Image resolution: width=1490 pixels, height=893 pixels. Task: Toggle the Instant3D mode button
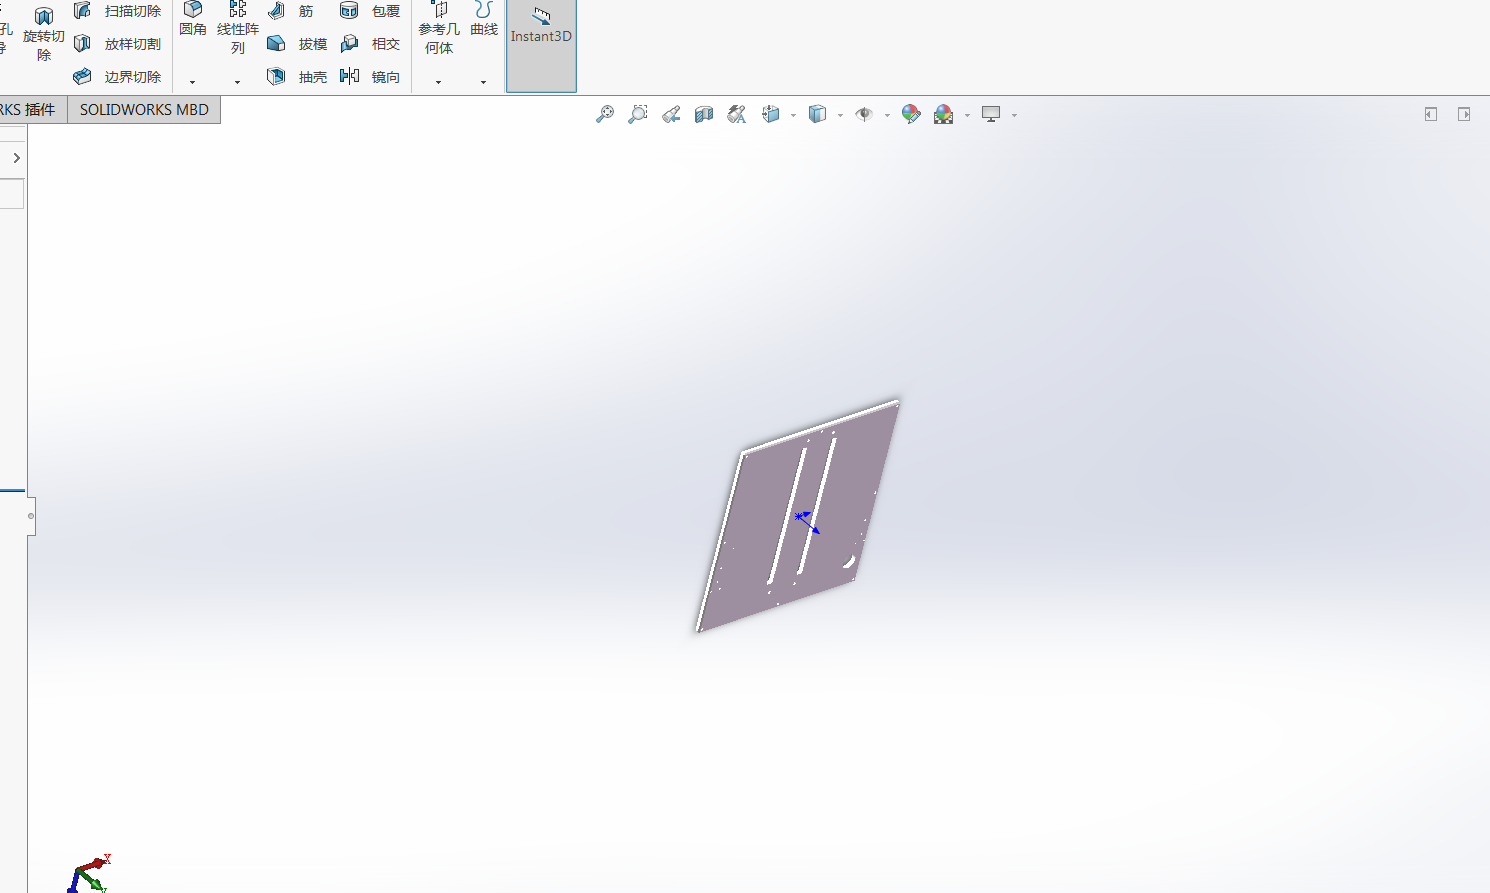[541, 46]
